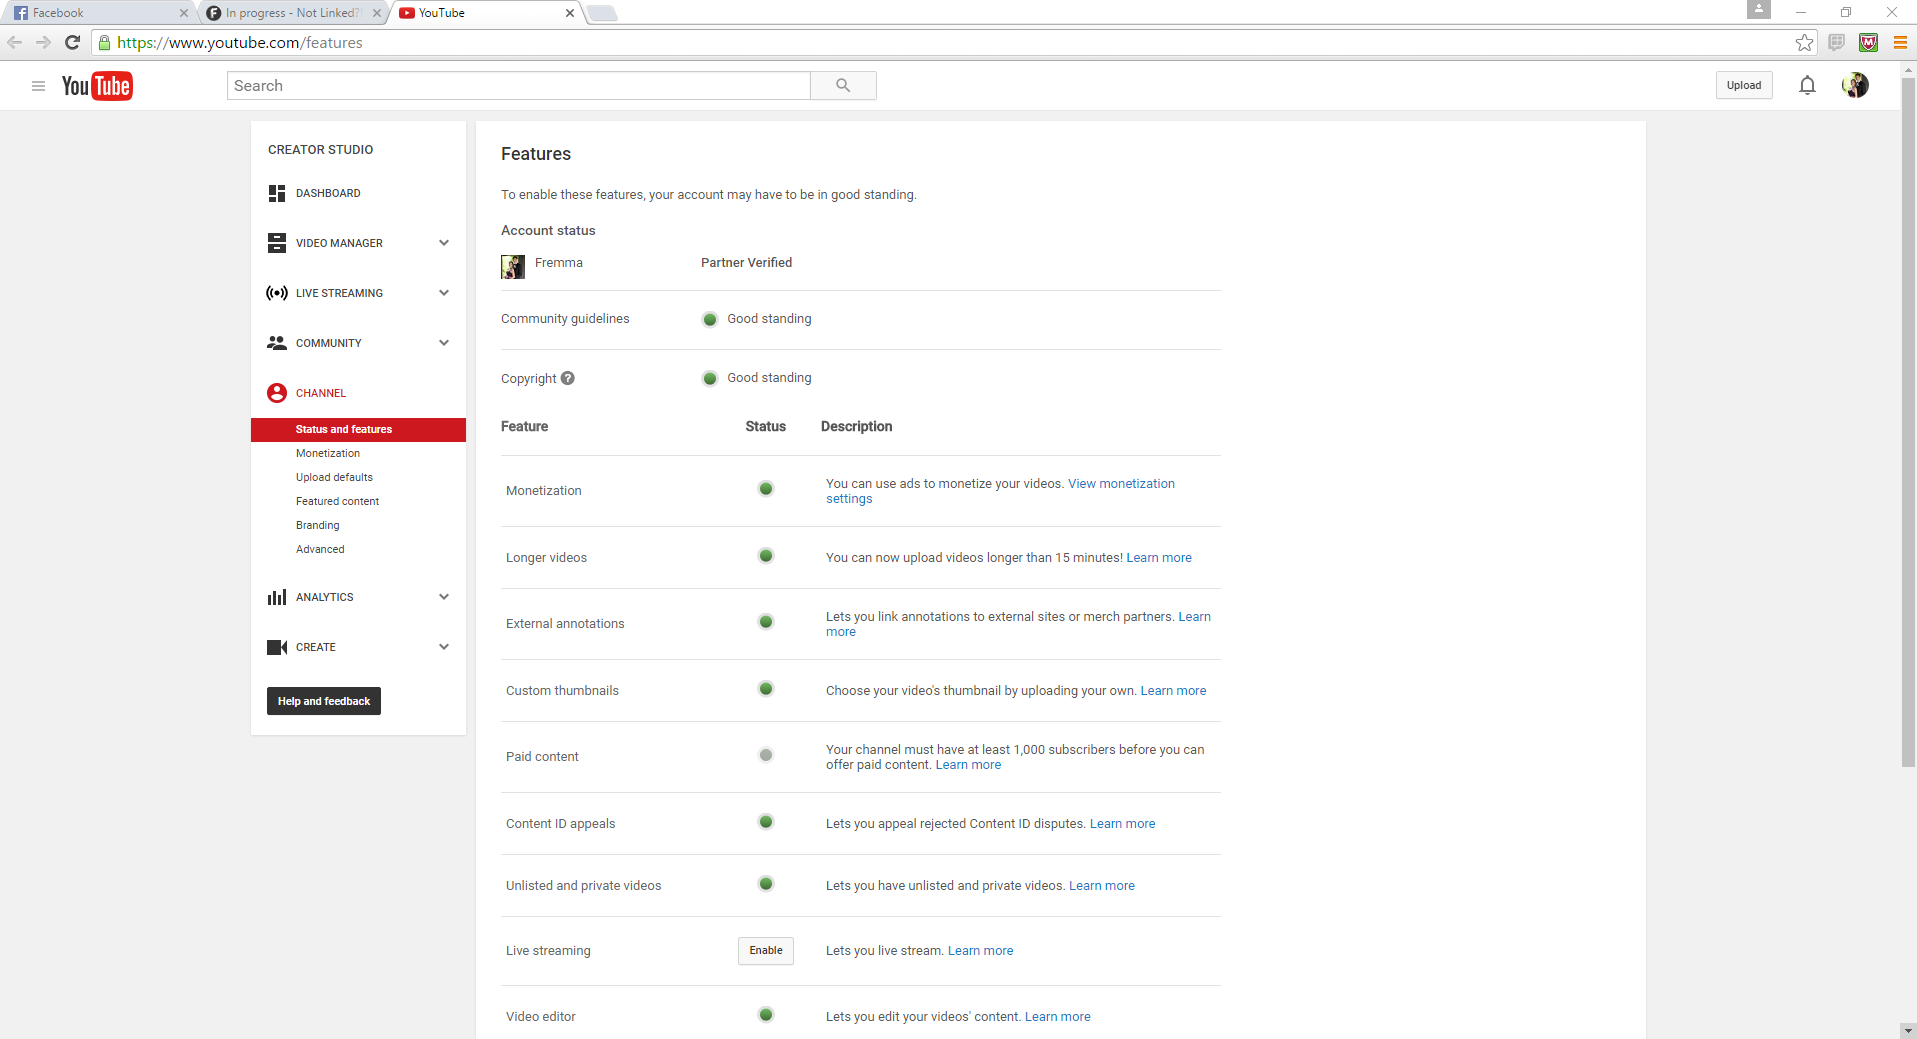
Task: Expand the Video Manager section
Action: 444,243
